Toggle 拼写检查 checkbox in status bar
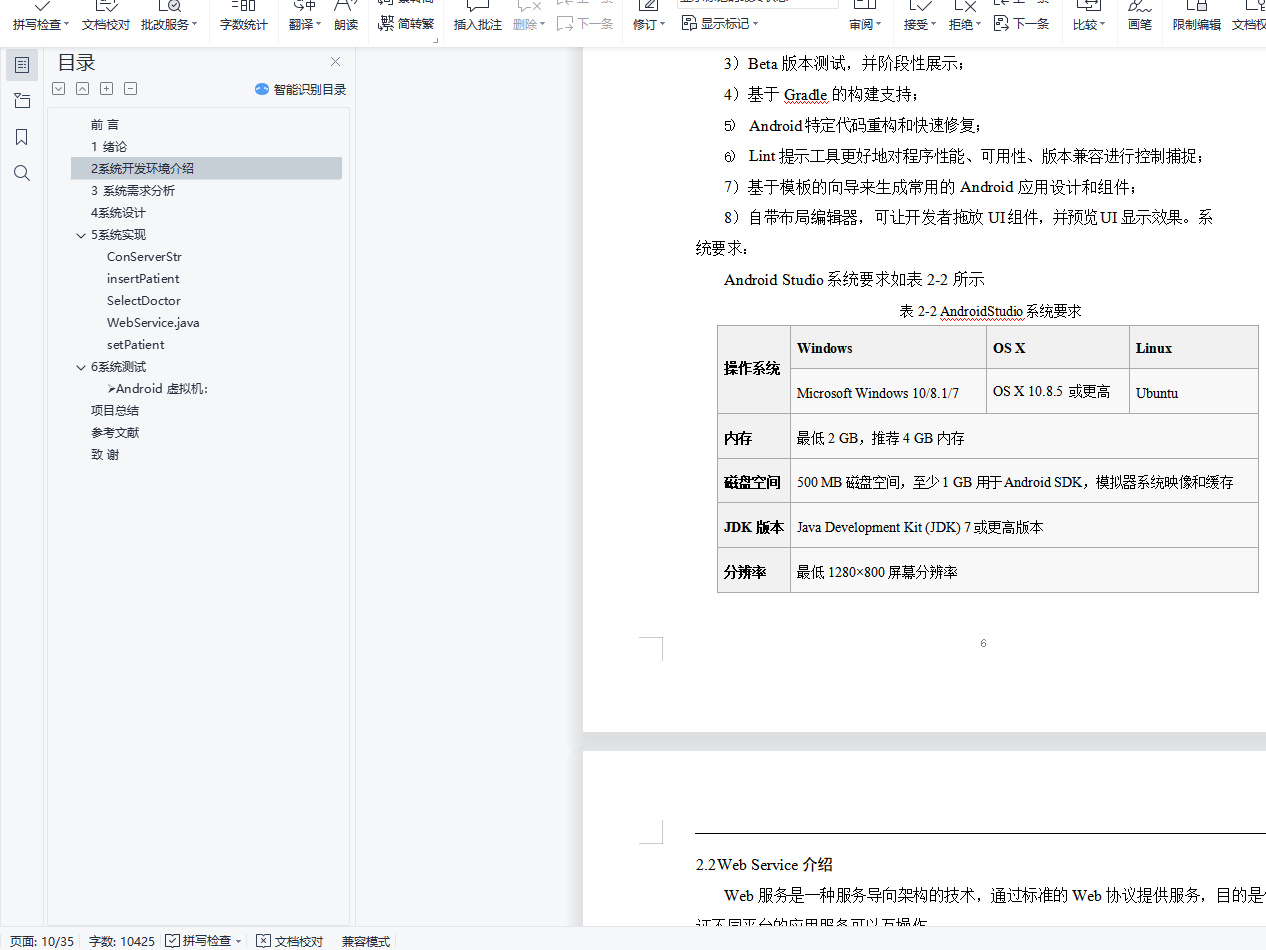This screenshot has width=1266, height=950. click(x=173, y=941)
